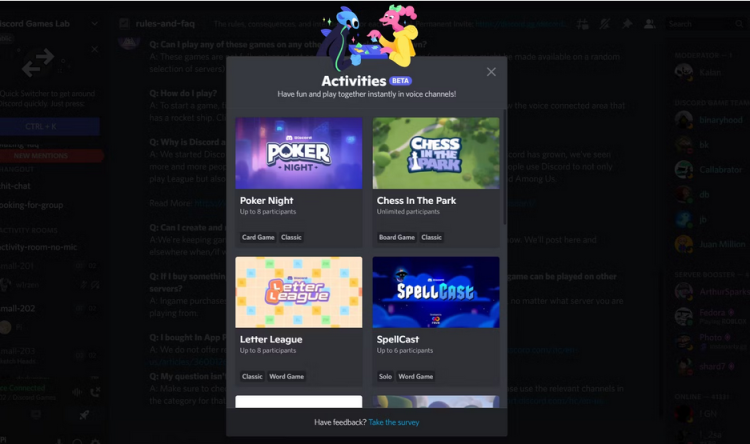Click the Chess In The Park title
Viewport: 750px width, 444px height.
[416, 200]
